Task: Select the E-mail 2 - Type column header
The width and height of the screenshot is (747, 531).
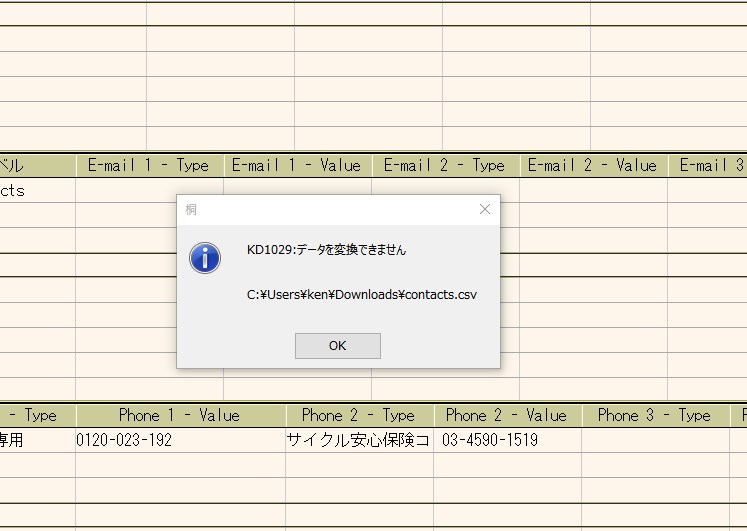Action: coord(445,166)
